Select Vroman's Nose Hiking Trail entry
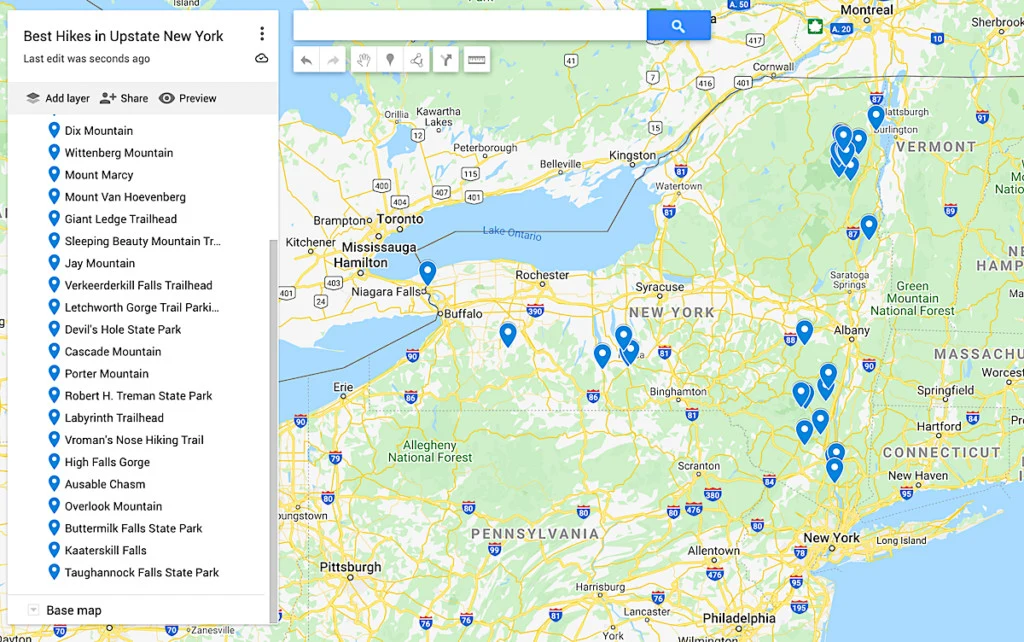 pyautogui.click(x=134, y=440)
